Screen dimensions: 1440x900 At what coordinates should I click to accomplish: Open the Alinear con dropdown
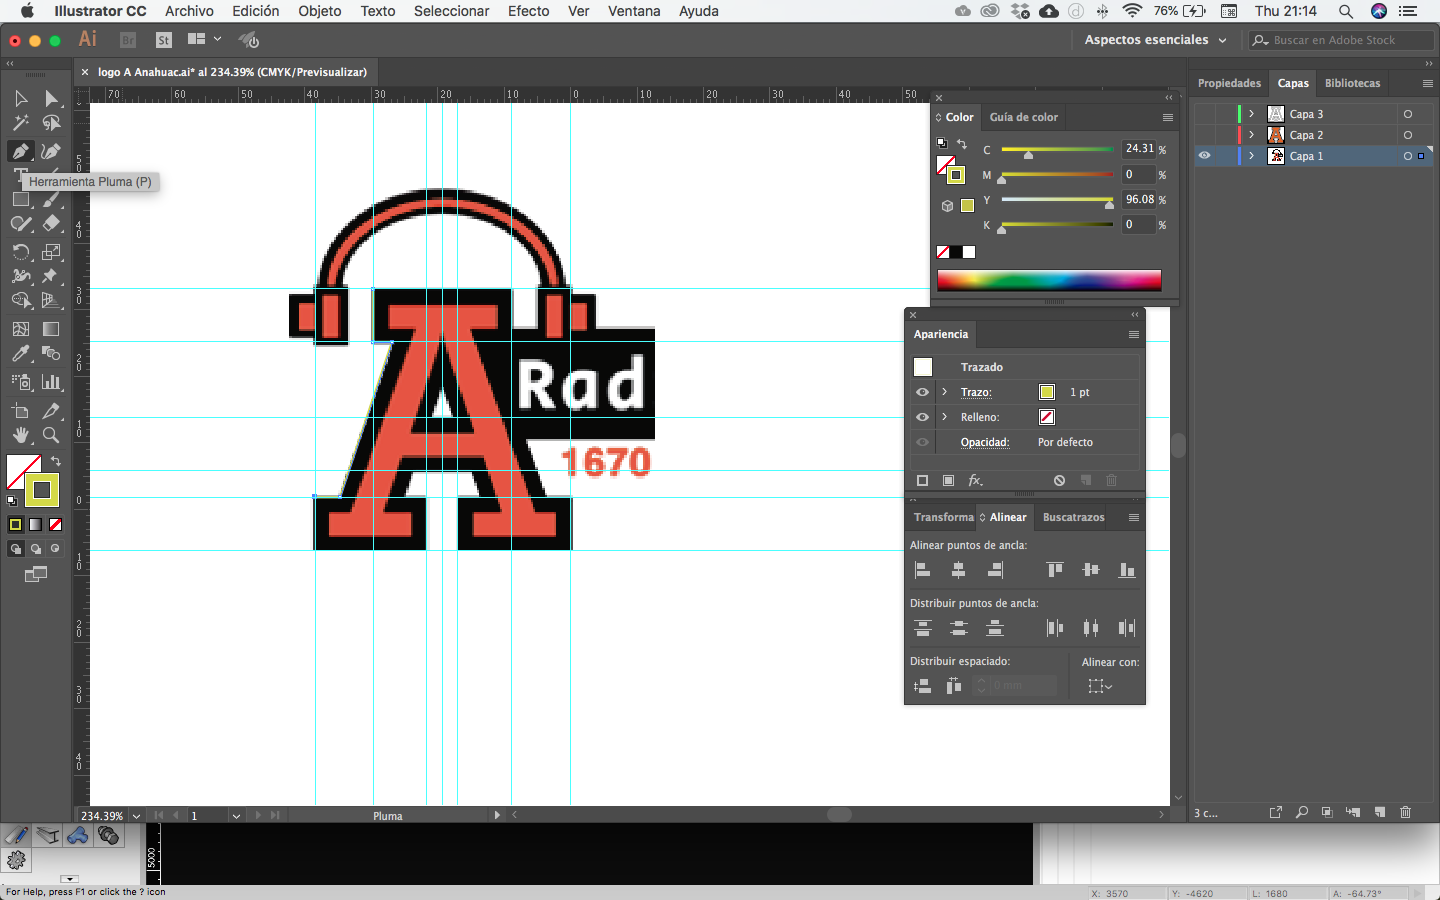(x=1100, y=686)
